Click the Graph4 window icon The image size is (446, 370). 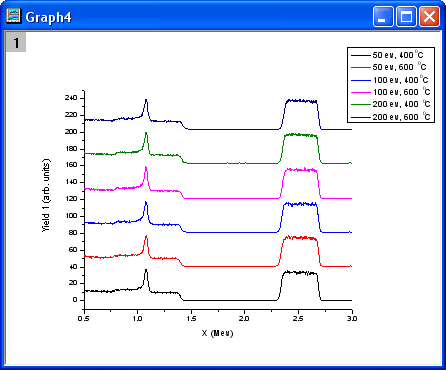tap(14, 16)
